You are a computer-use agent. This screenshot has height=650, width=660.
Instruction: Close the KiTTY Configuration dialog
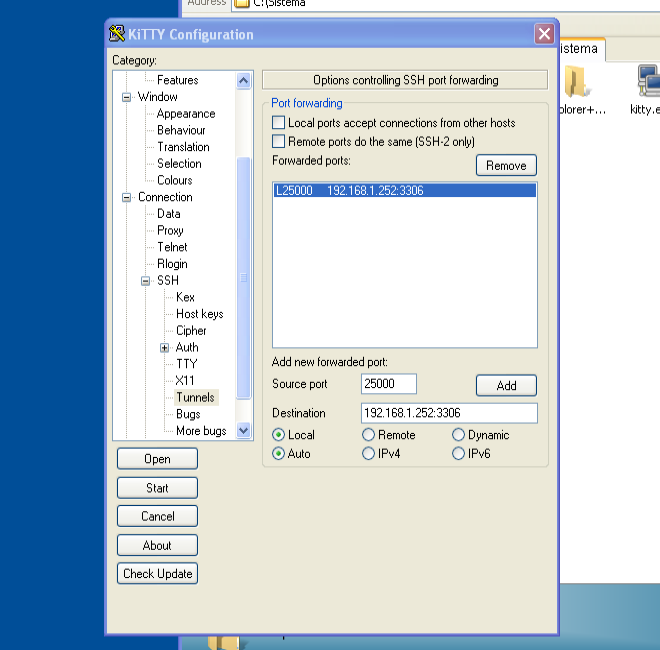tap(544, 34)
